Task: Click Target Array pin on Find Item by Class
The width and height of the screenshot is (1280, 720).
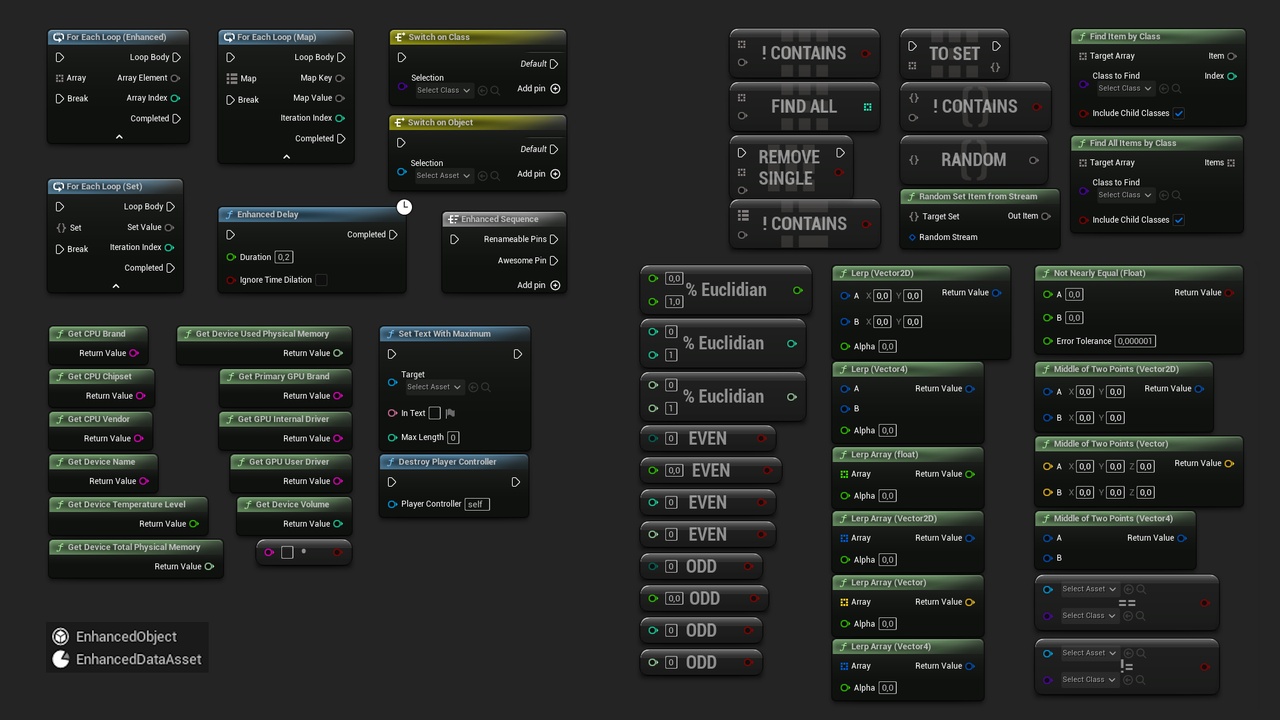Action: tap(1083, 56)
